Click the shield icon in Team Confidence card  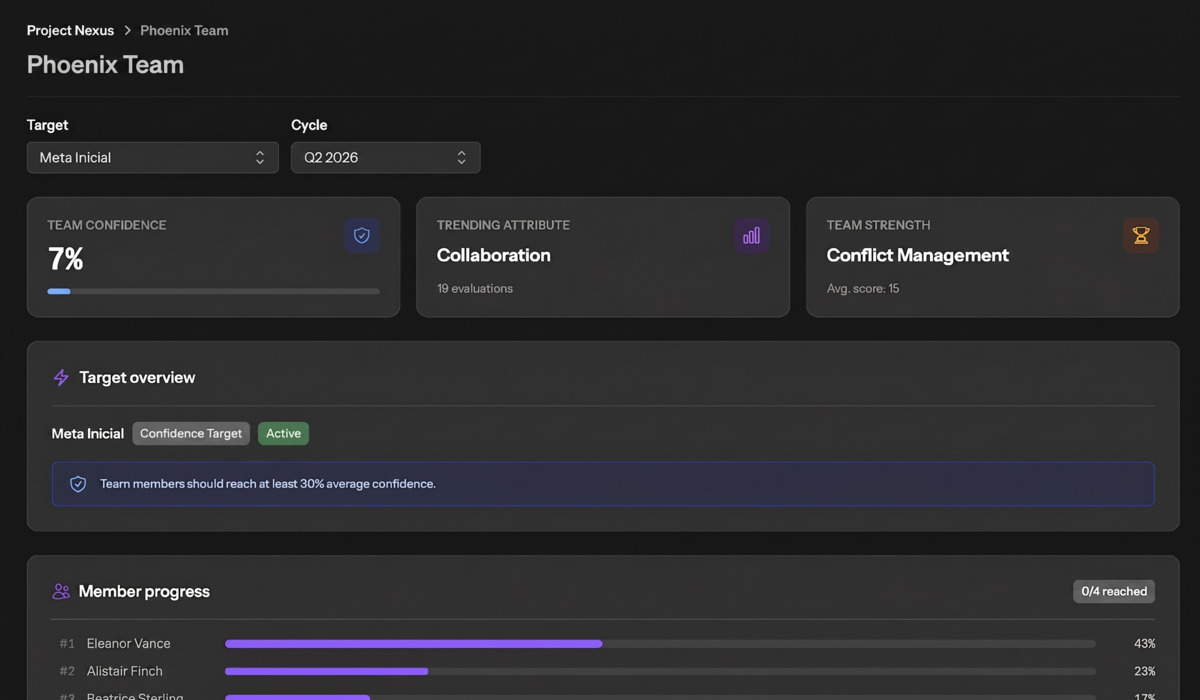click(x=362, y=236)
